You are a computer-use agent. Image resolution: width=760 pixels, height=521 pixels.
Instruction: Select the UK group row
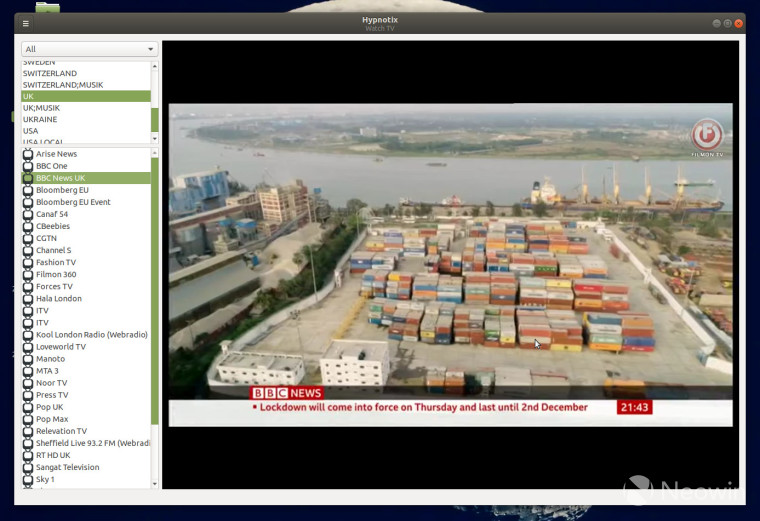point(86,96)
